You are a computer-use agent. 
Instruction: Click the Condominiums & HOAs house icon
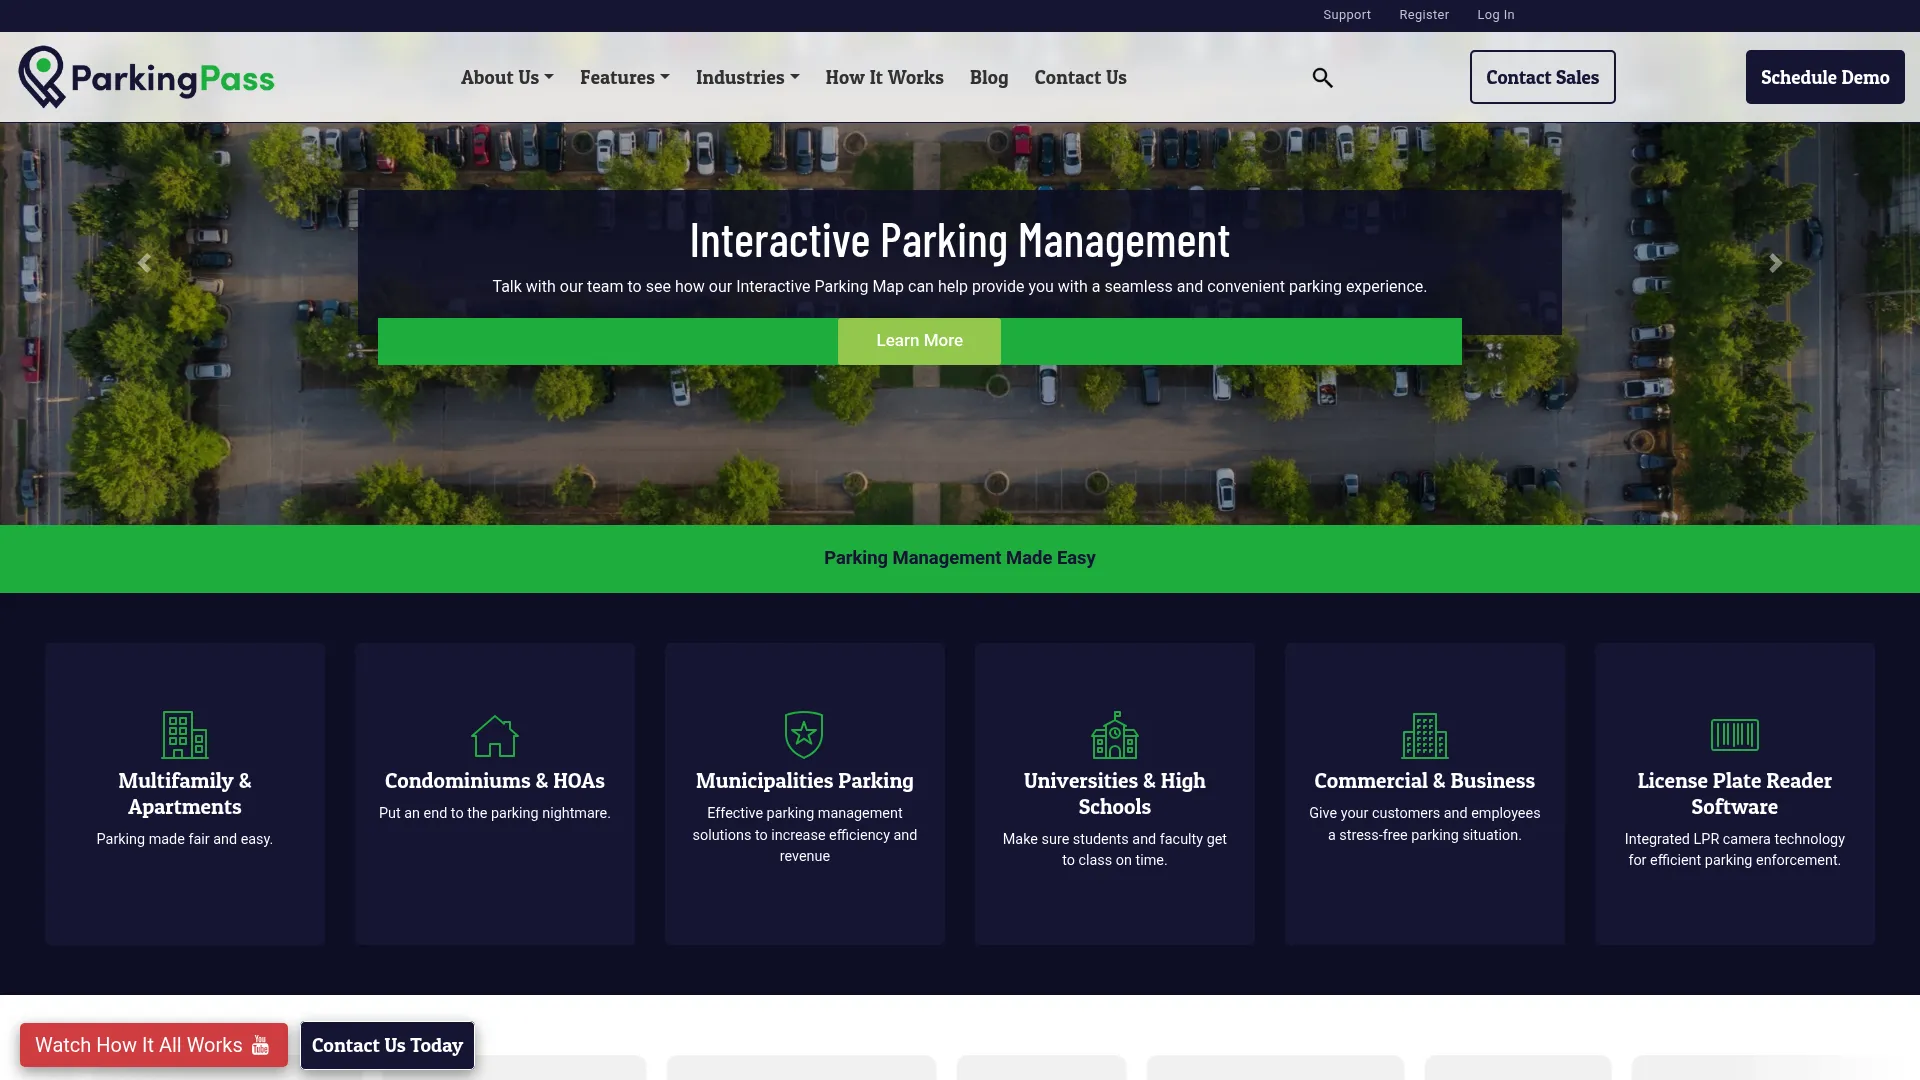(495, 735)
